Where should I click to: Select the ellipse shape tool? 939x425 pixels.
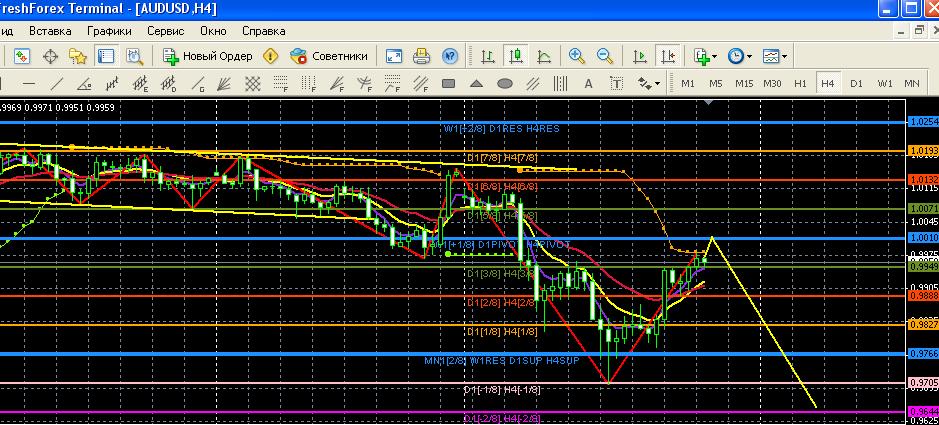(x=504, y=84)
